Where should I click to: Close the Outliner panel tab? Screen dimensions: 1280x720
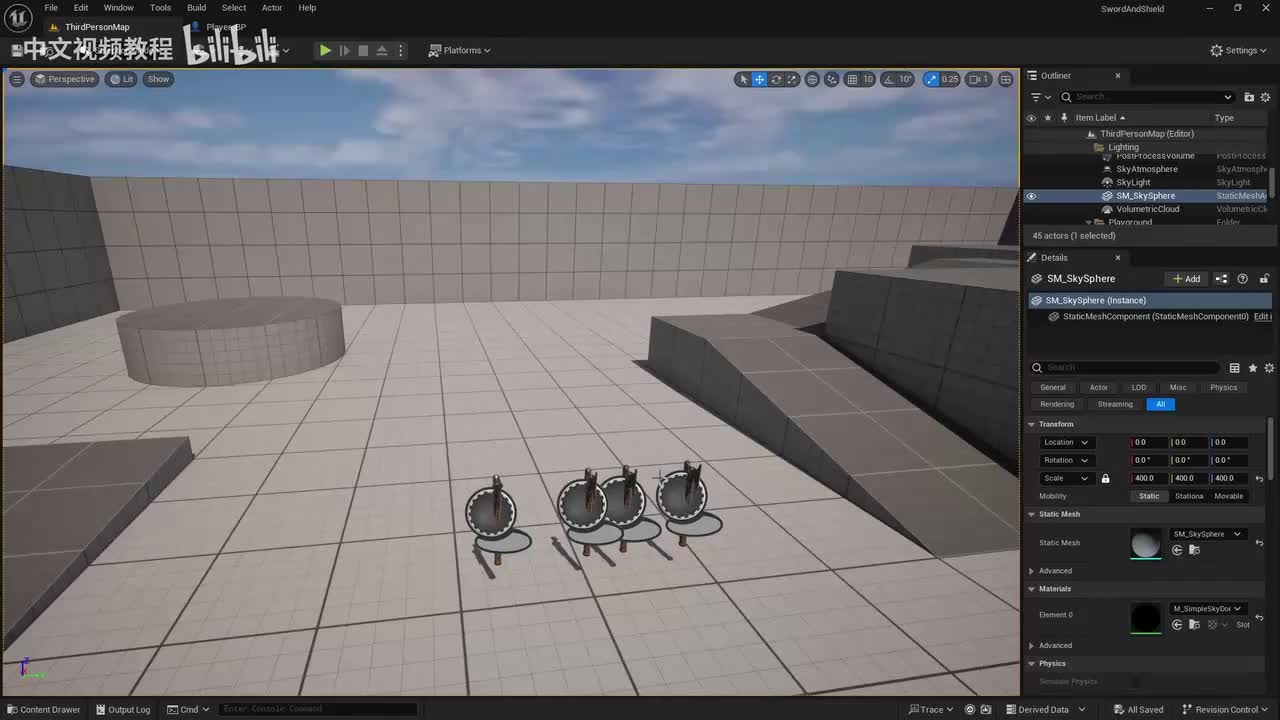coord(1118,76)
